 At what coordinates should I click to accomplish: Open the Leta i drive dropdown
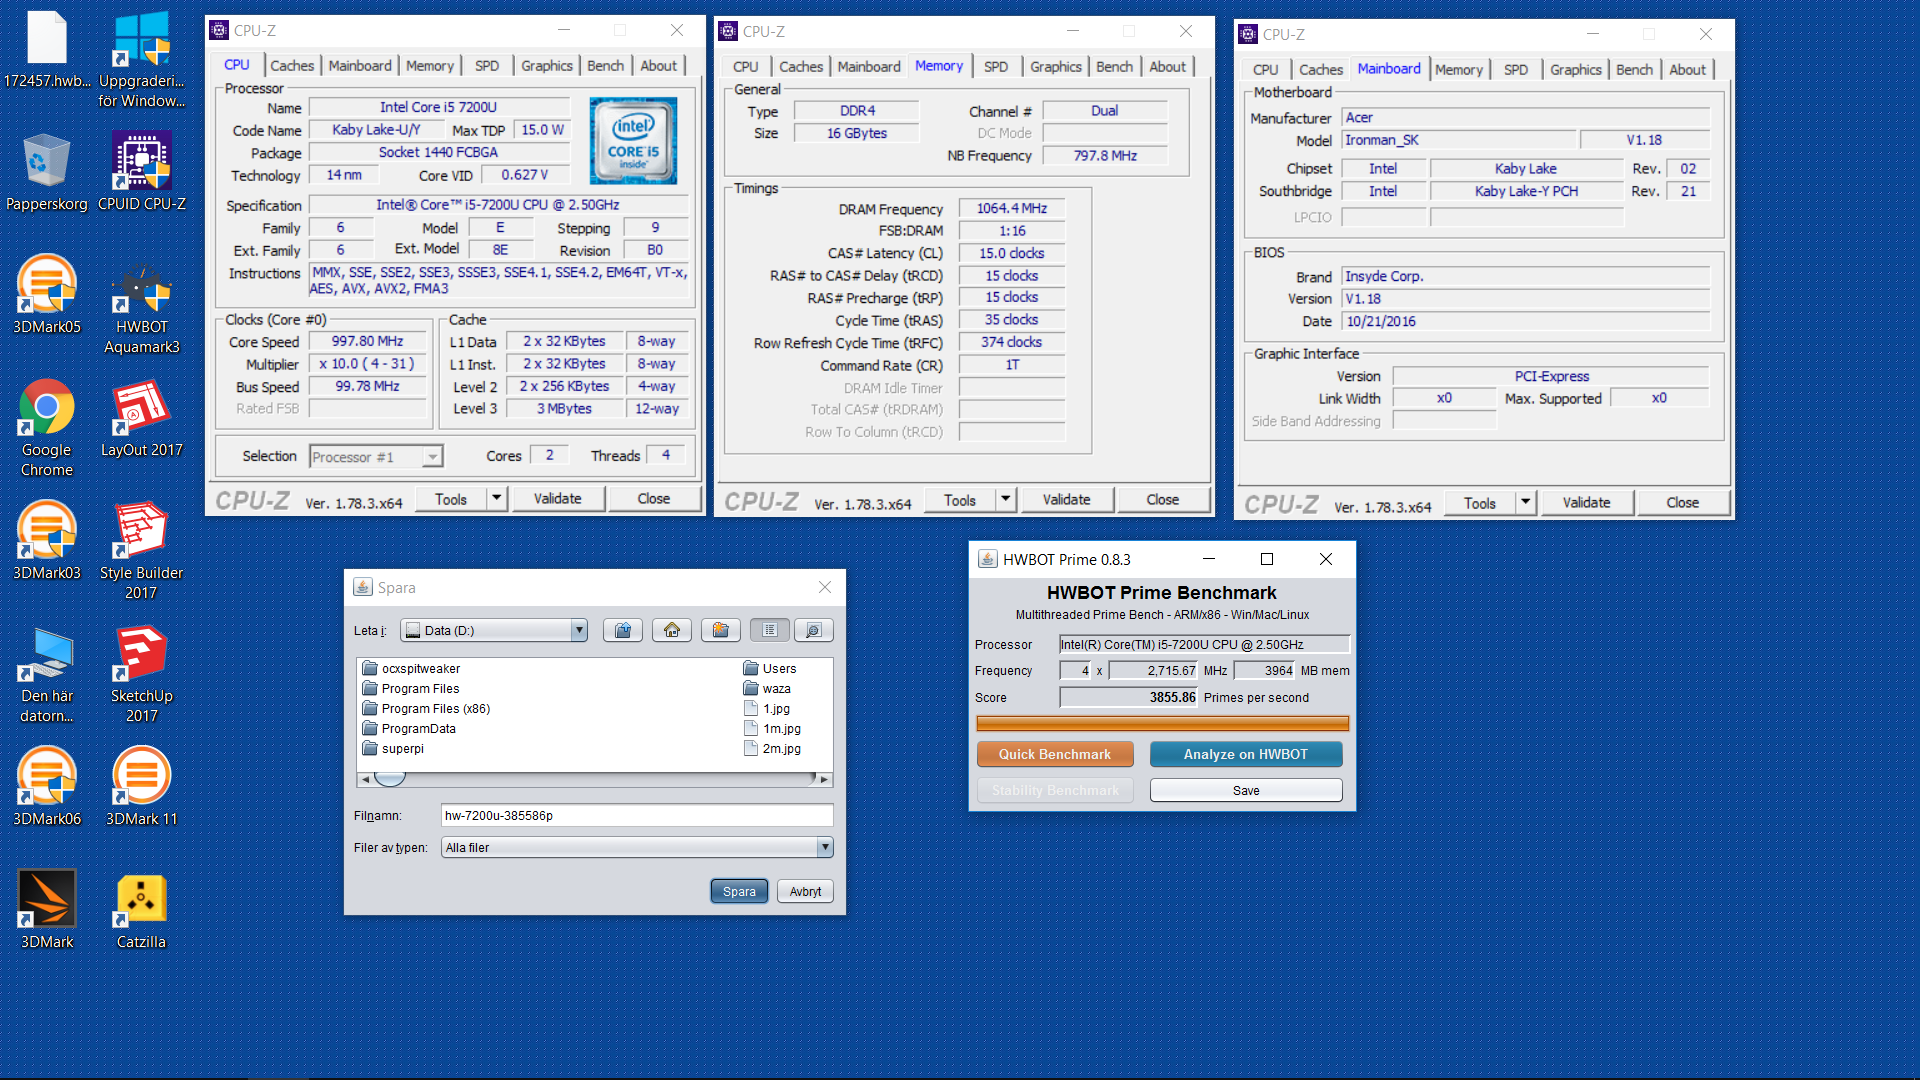tap(578, 630)
